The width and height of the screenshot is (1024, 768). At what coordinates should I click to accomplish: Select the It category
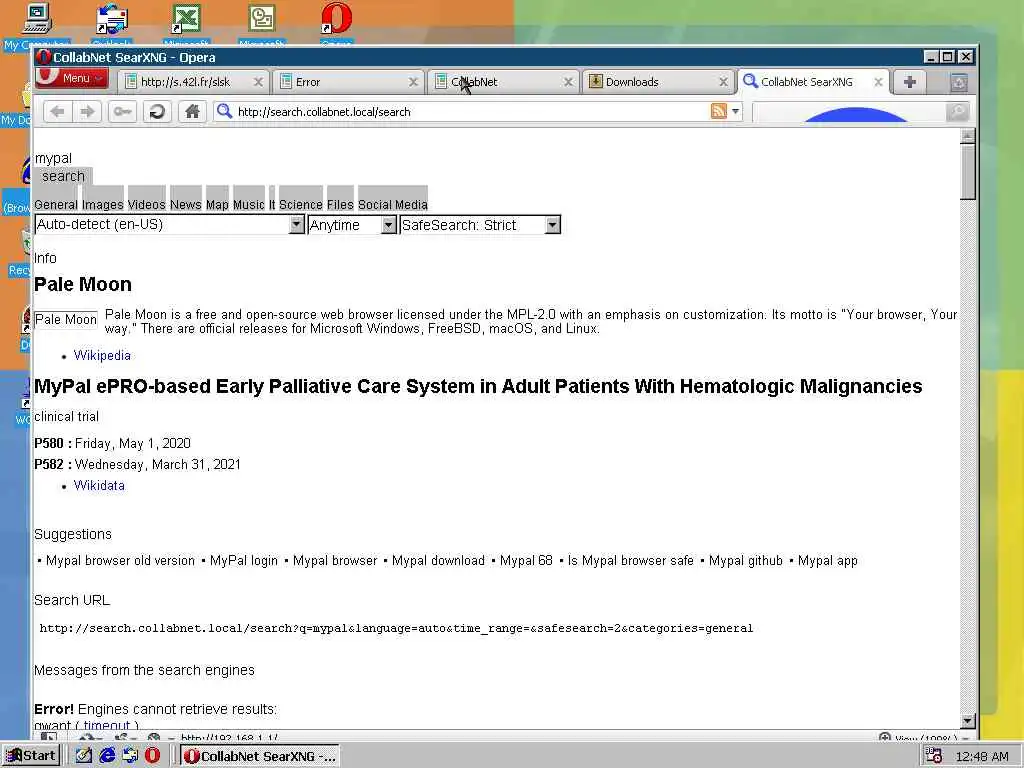click(x=272, y=204)
